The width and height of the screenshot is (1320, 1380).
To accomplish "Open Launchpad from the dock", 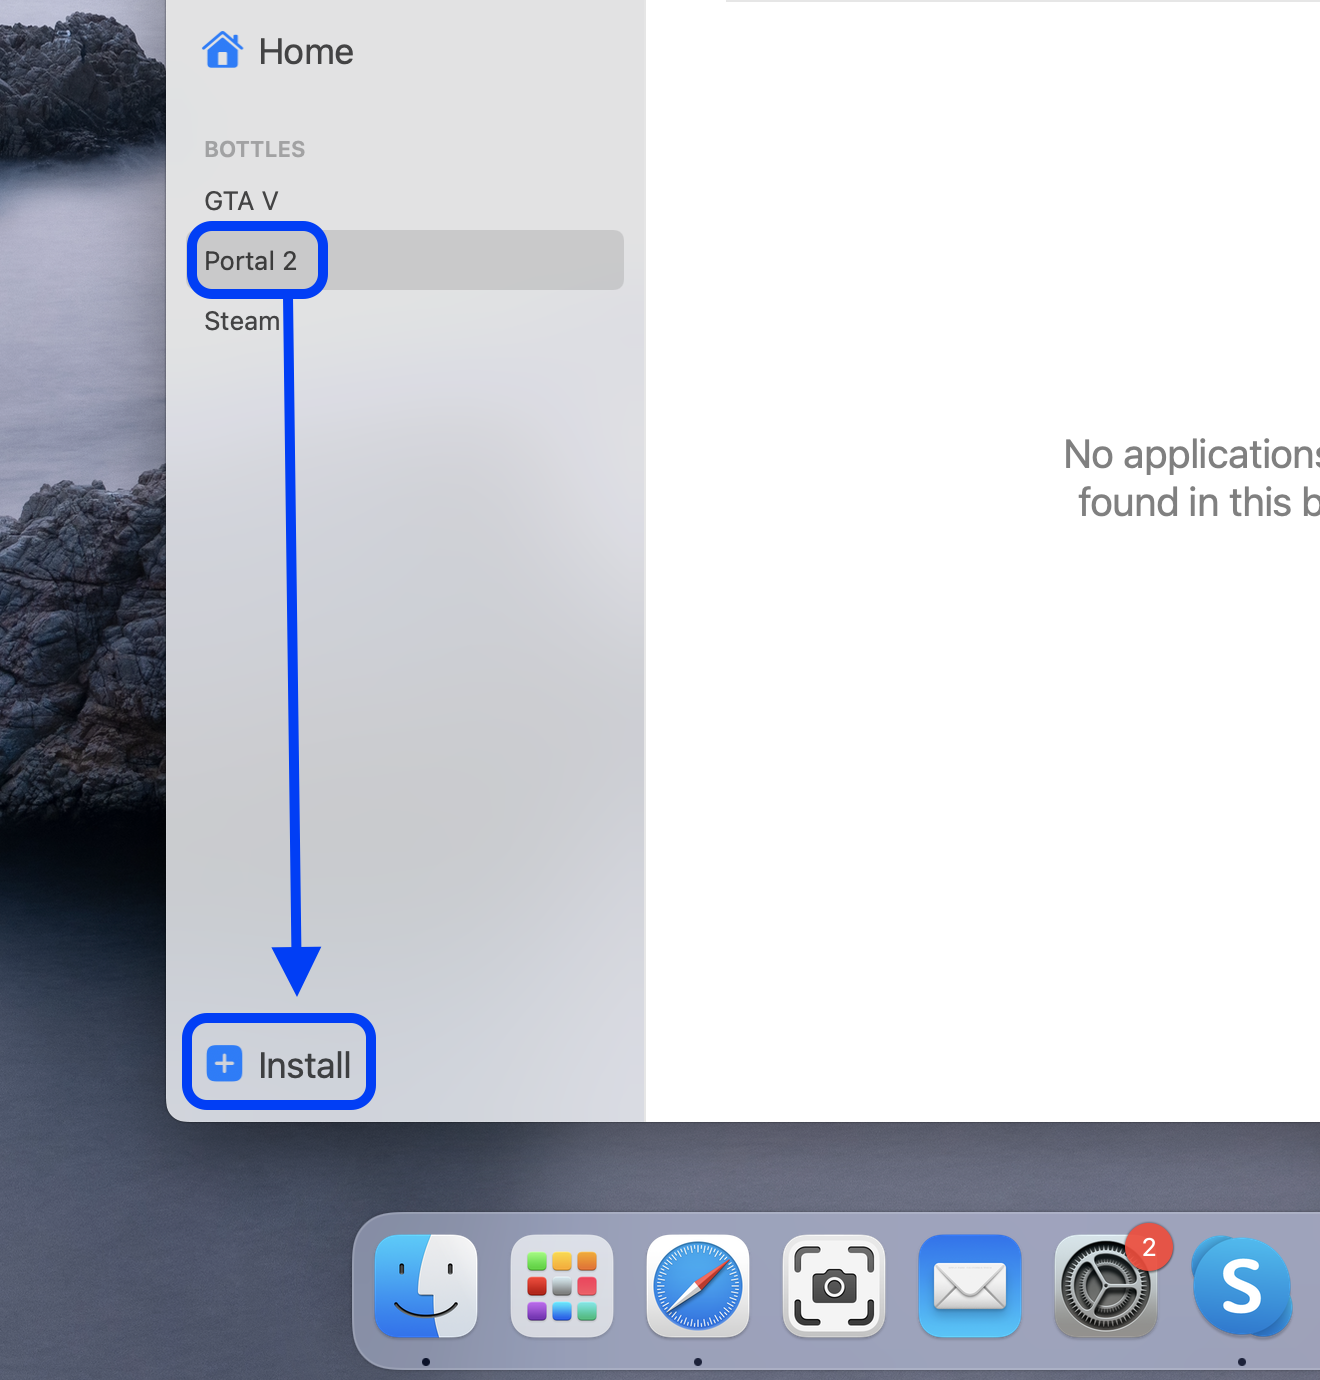I will point(562,1286).
